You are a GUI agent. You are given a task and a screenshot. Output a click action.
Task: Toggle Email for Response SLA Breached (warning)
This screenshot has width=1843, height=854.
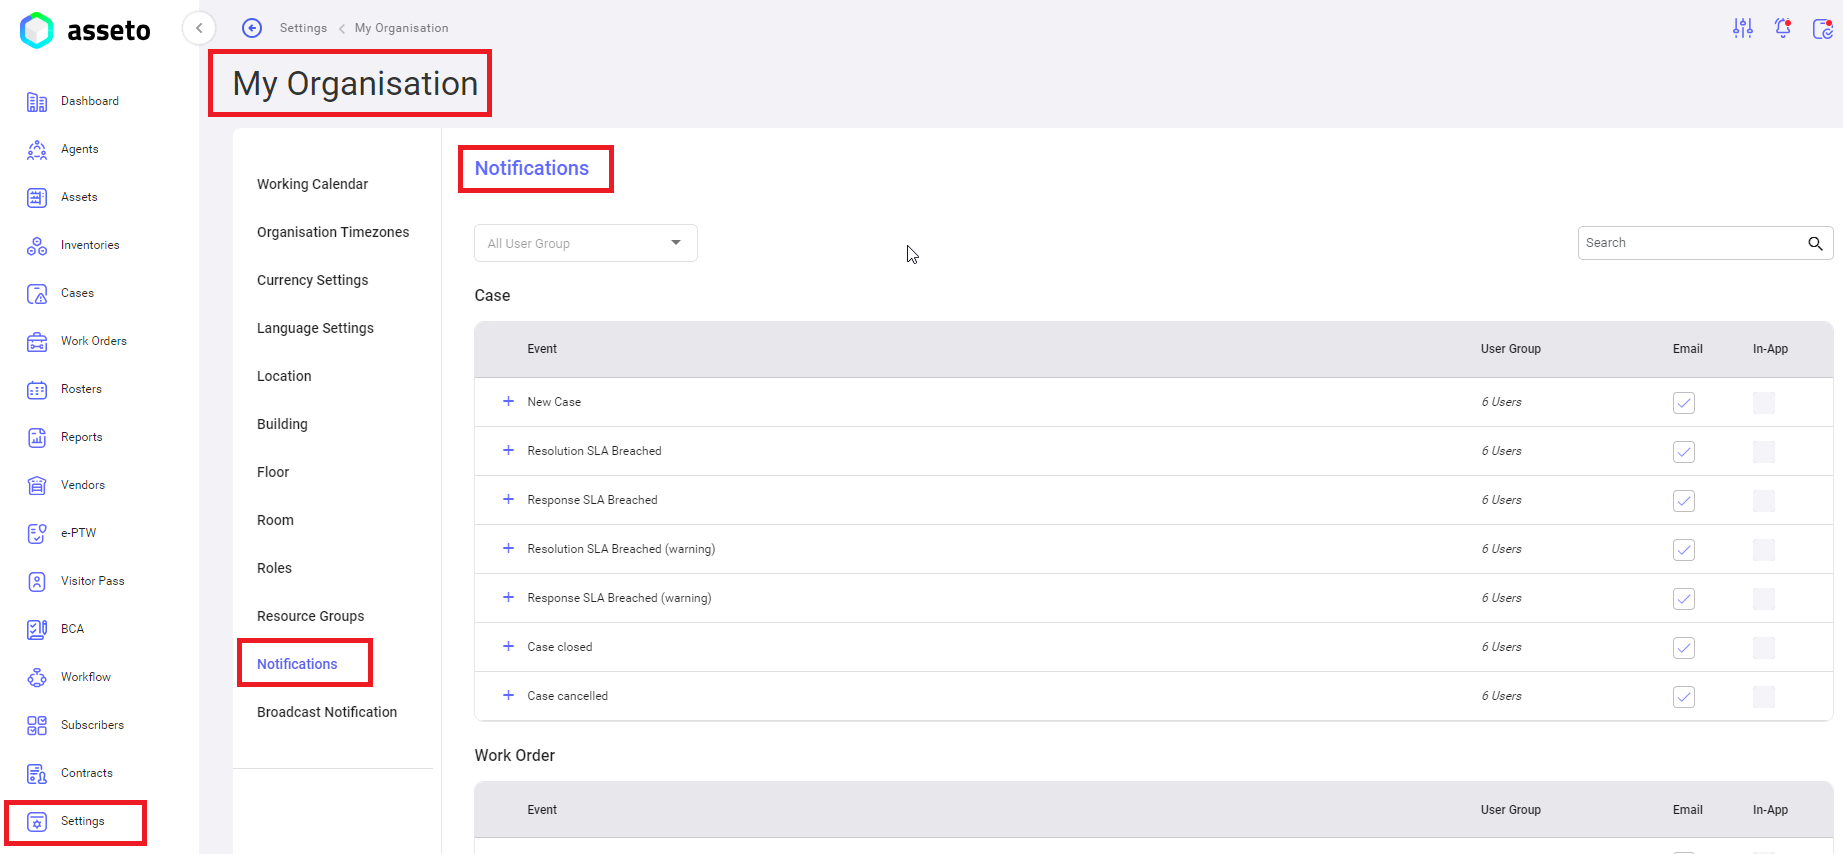click(x=1684, y=599)
